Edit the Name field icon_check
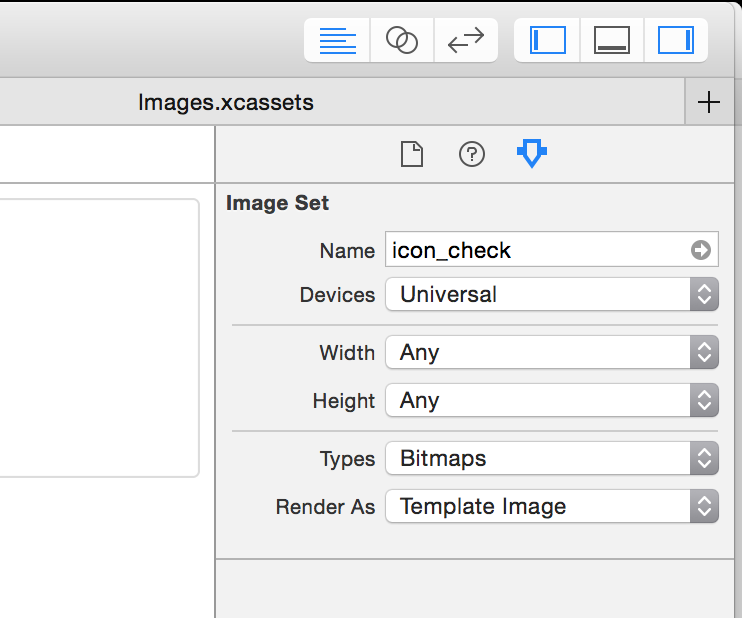This screenshot has width=742, height=618. coord(552,250)
